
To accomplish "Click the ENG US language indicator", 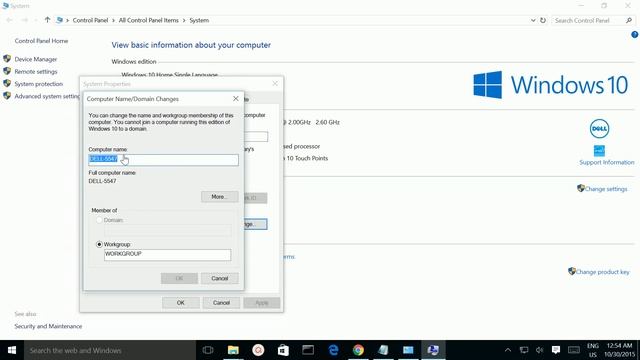I will point(593,350).
